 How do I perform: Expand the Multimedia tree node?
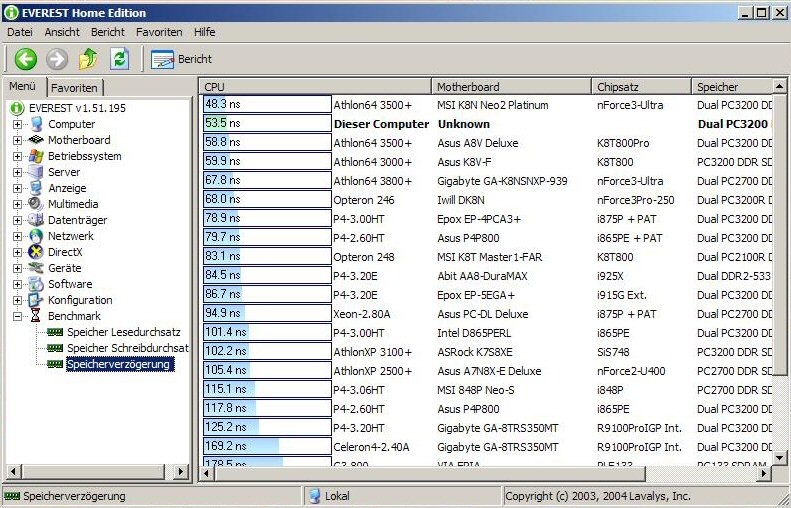tap(18, 204)
